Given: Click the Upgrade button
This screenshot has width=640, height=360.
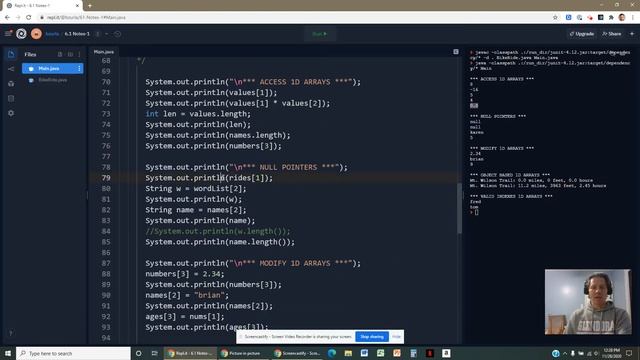Looking at the screenshot, I should [582, 34].
